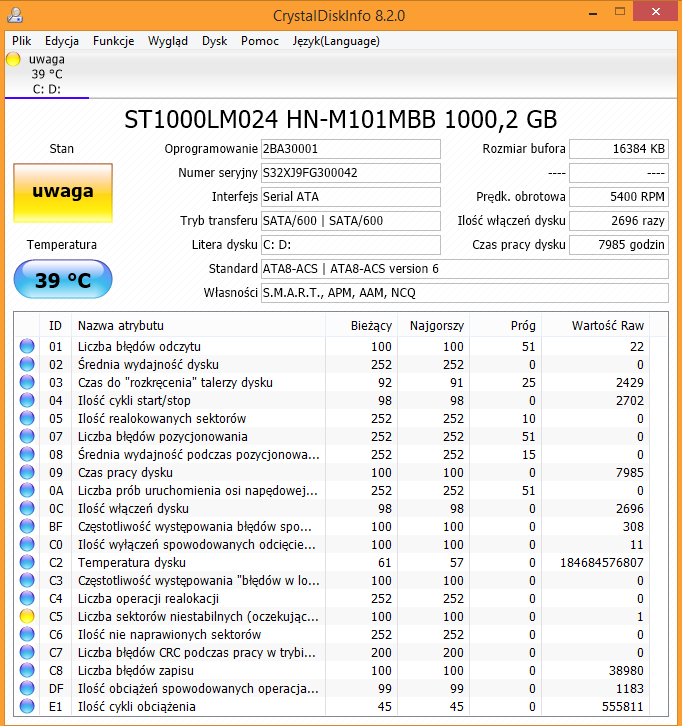Click the Interfejs field showing Serial ATA
This screenshot has width=682, height=726.
coord(350,197)
